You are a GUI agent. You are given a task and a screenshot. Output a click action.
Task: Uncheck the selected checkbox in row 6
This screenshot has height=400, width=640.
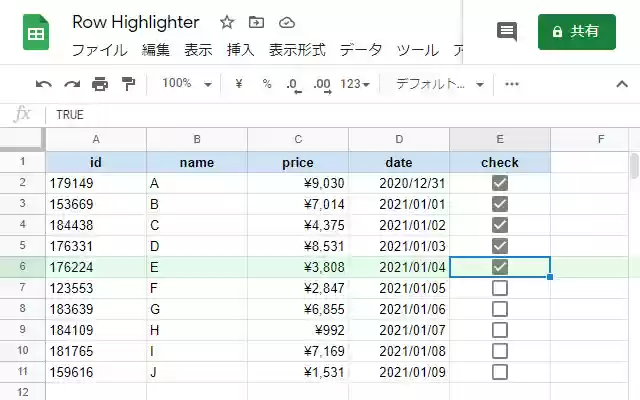click(500, 267)
